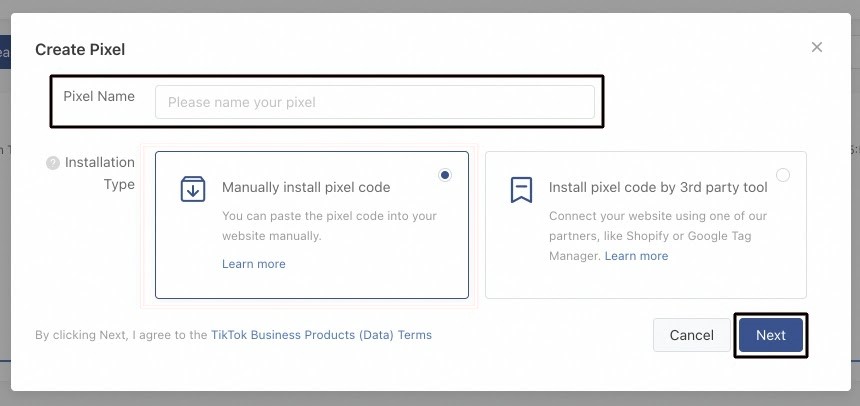Select the 3rd party tool radio button
Image resolution: width=860 pixels, height=406 pixels.
pyautogui.click(x=782, y=175)
